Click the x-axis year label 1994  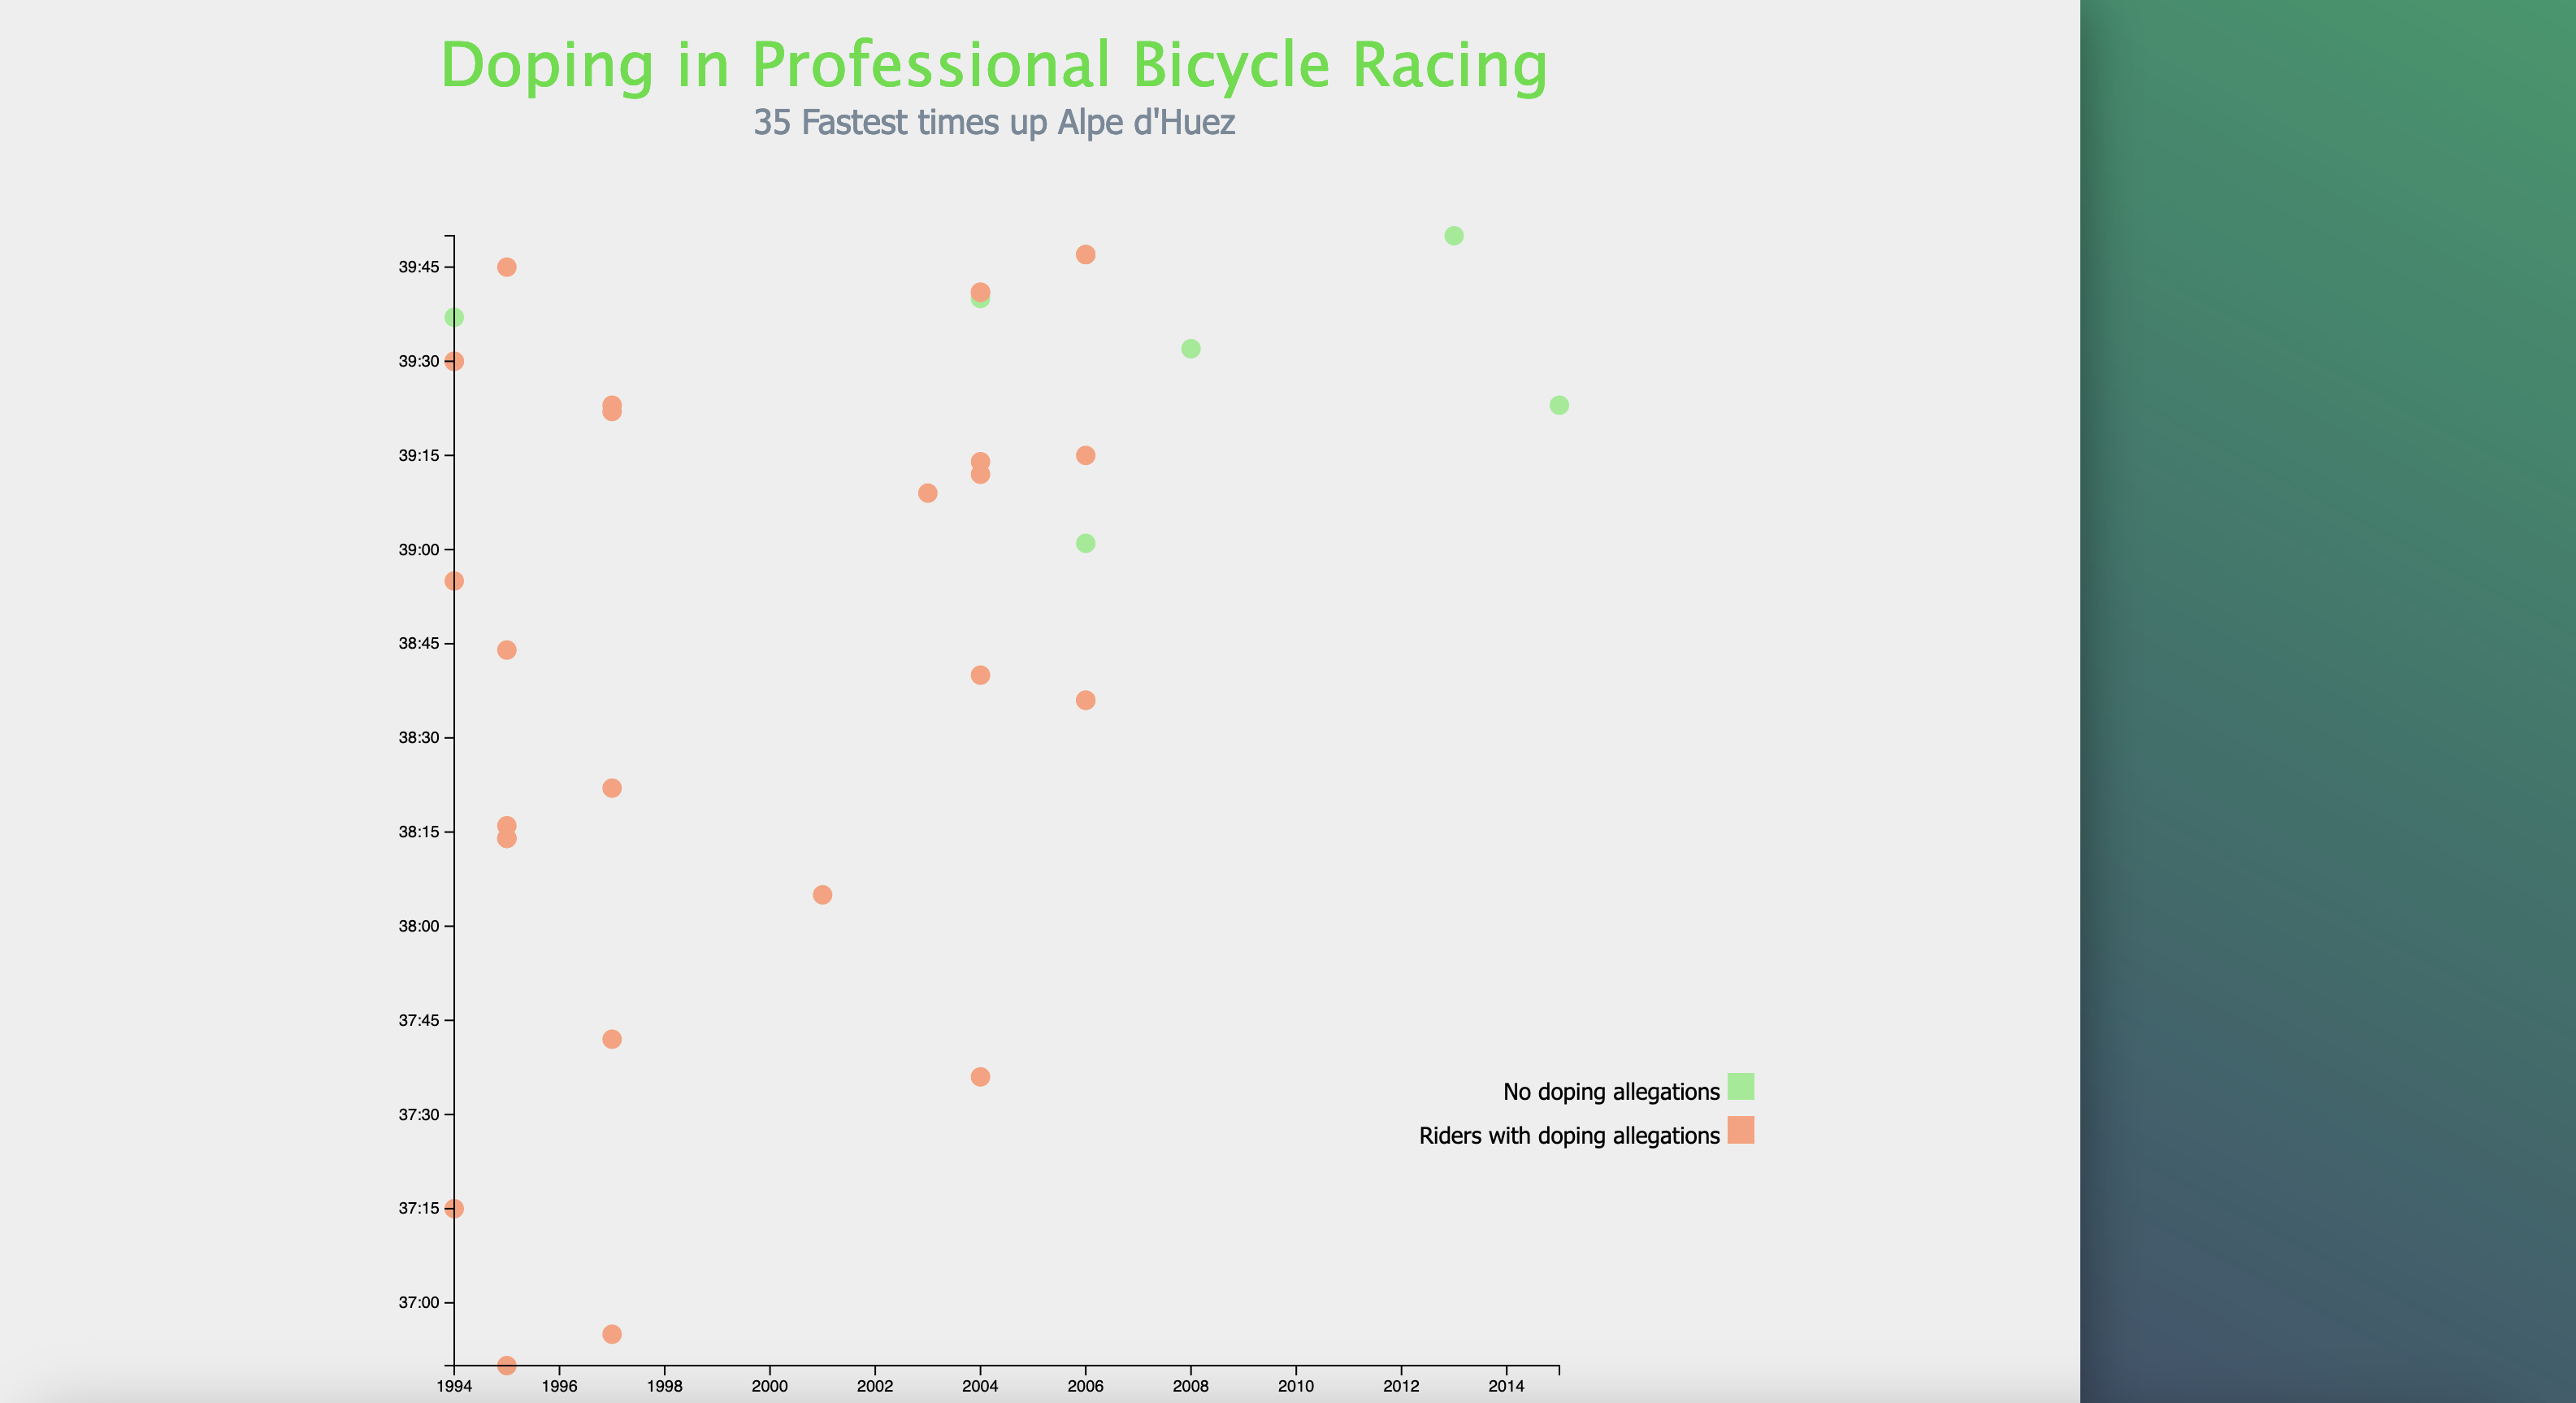tap(454, 1386)
